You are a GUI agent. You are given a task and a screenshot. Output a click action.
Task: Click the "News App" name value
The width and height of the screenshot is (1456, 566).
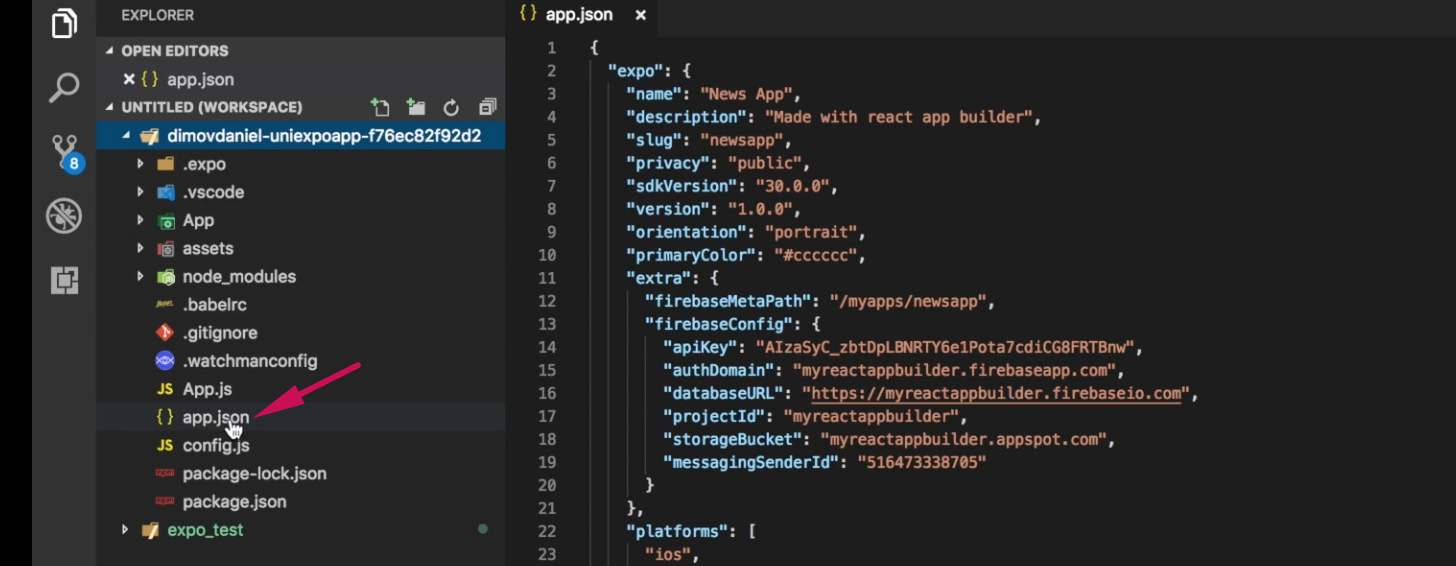(745, 94)
